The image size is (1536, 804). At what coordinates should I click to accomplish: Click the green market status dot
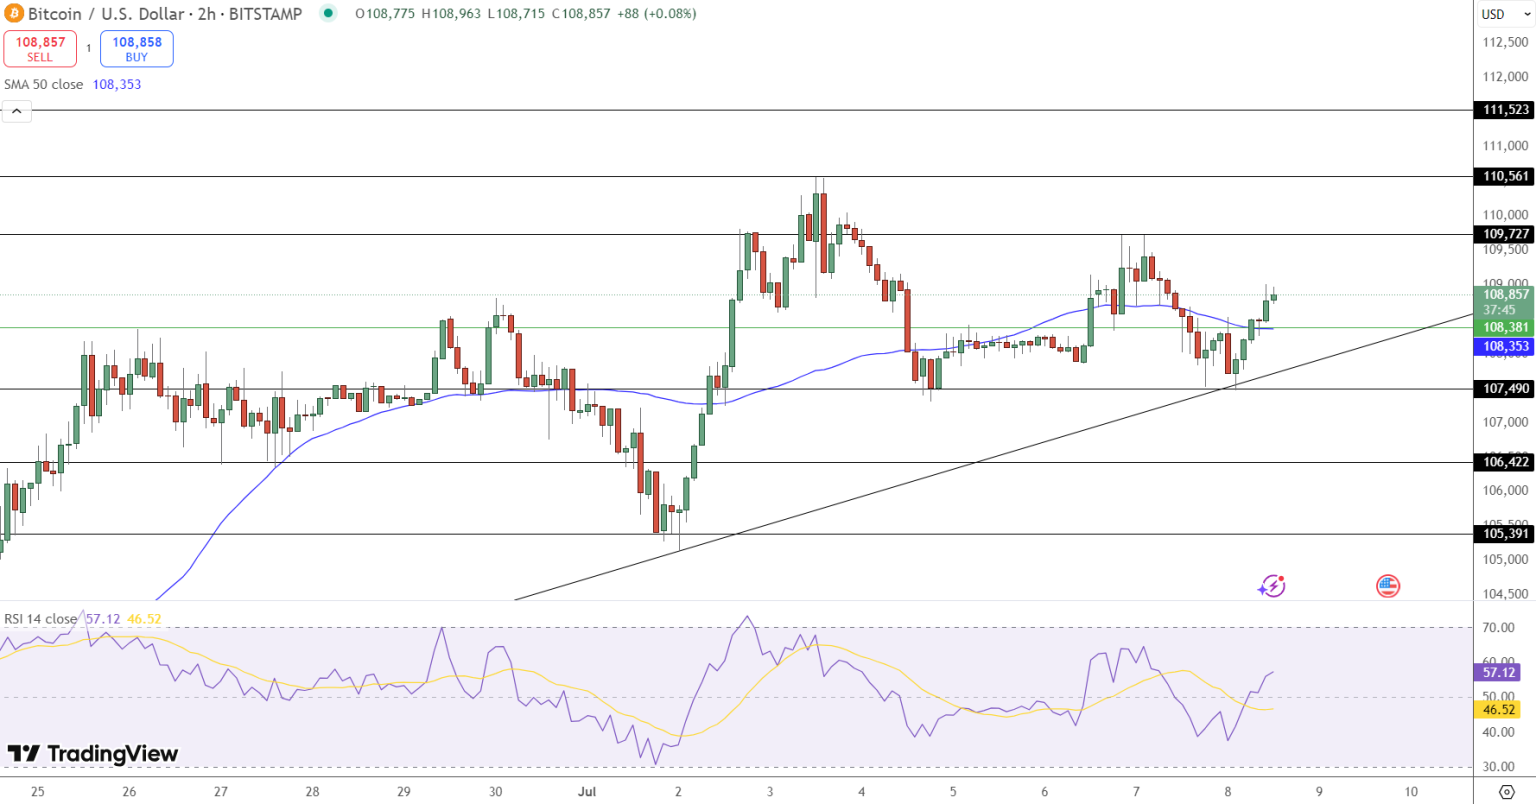click(x=326, y=14)
